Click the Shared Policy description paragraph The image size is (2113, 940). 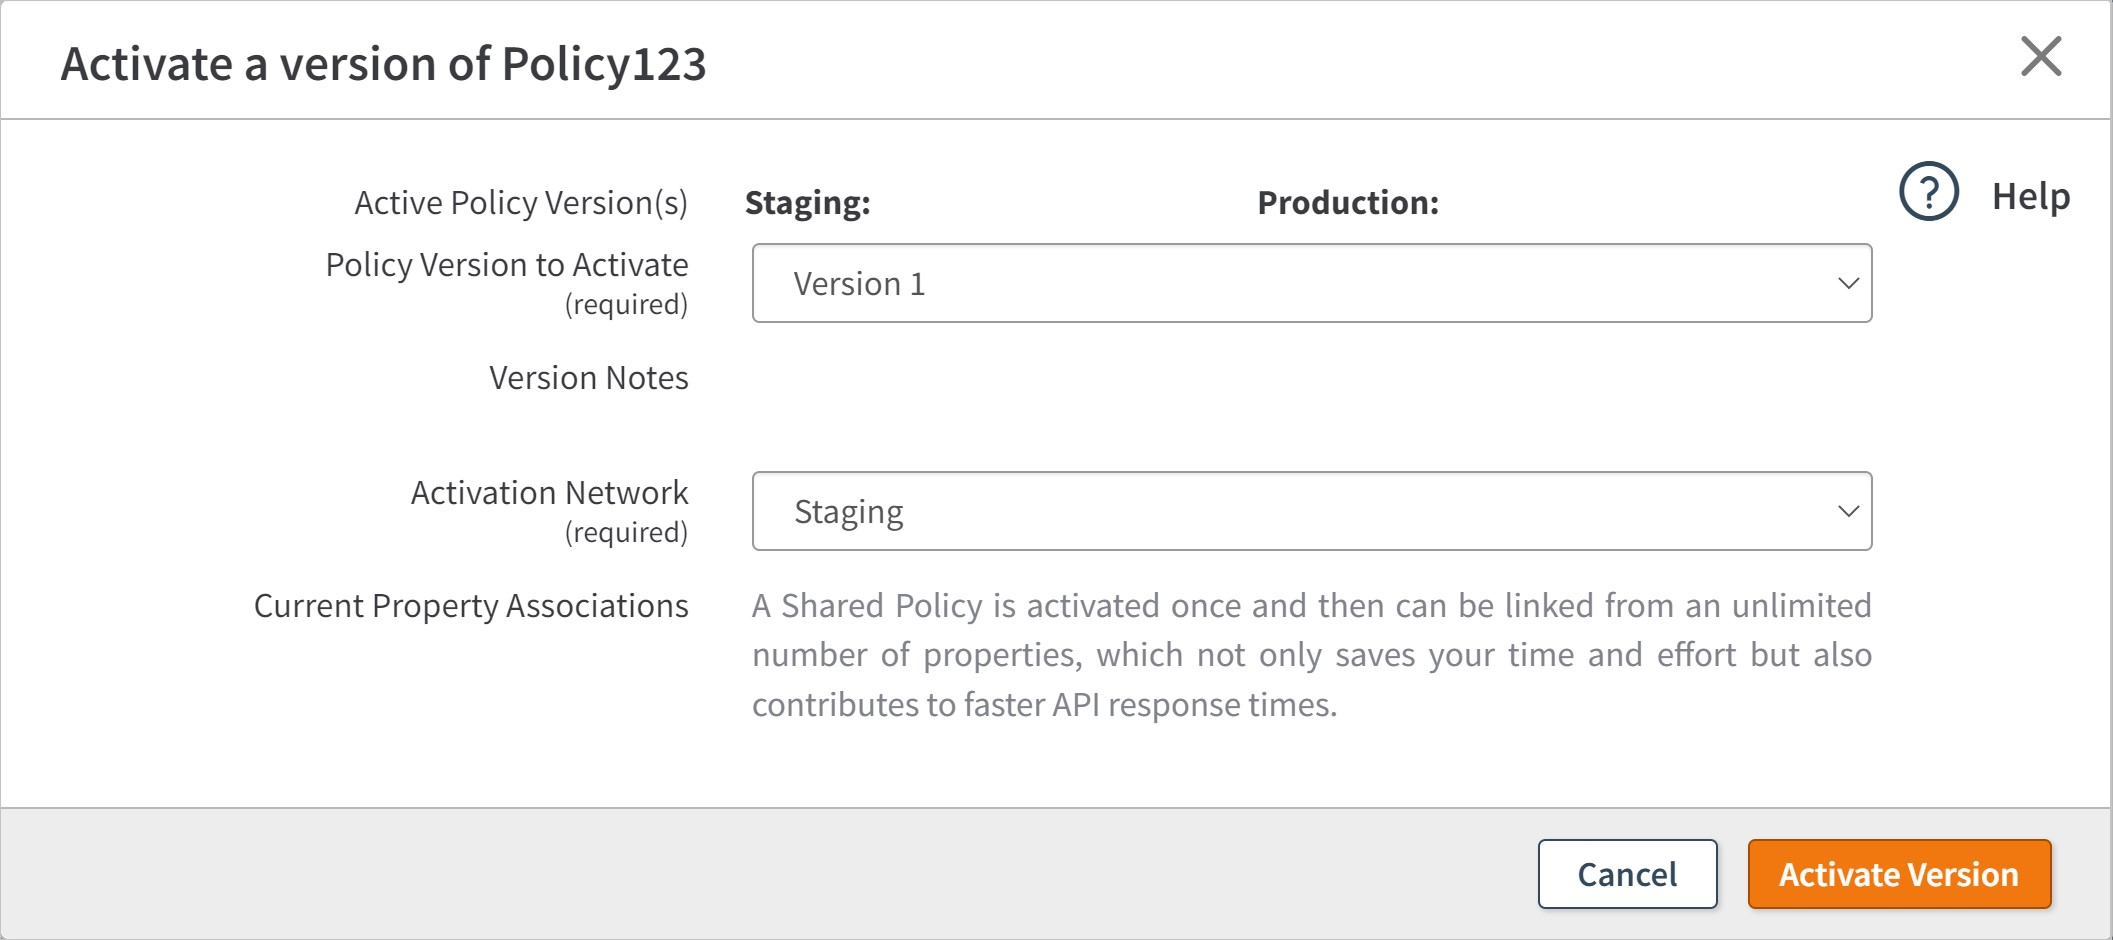[x=1311, y=655]
